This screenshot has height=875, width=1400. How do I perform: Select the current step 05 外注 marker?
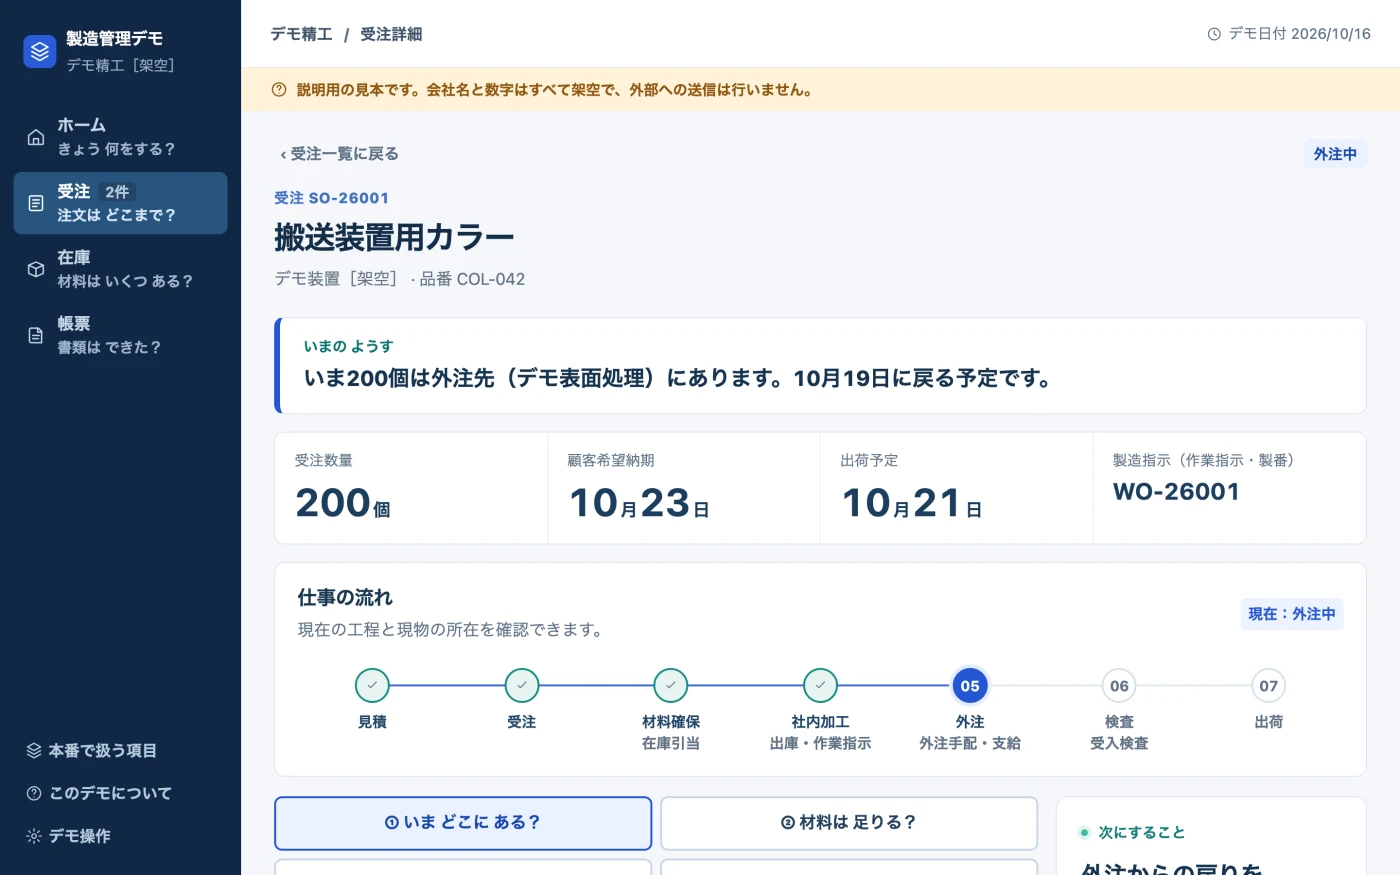click(970, 686)
